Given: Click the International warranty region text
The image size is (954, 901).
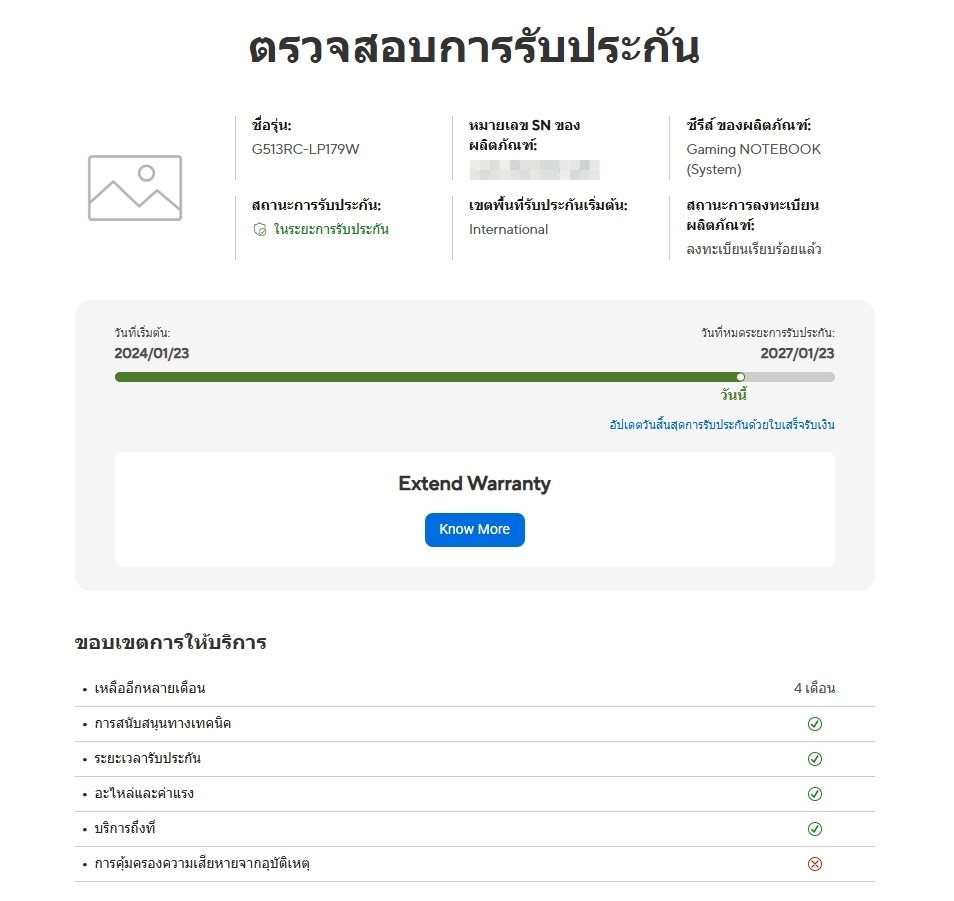Looking at the screenshot, I should click(x=508, y=229).
